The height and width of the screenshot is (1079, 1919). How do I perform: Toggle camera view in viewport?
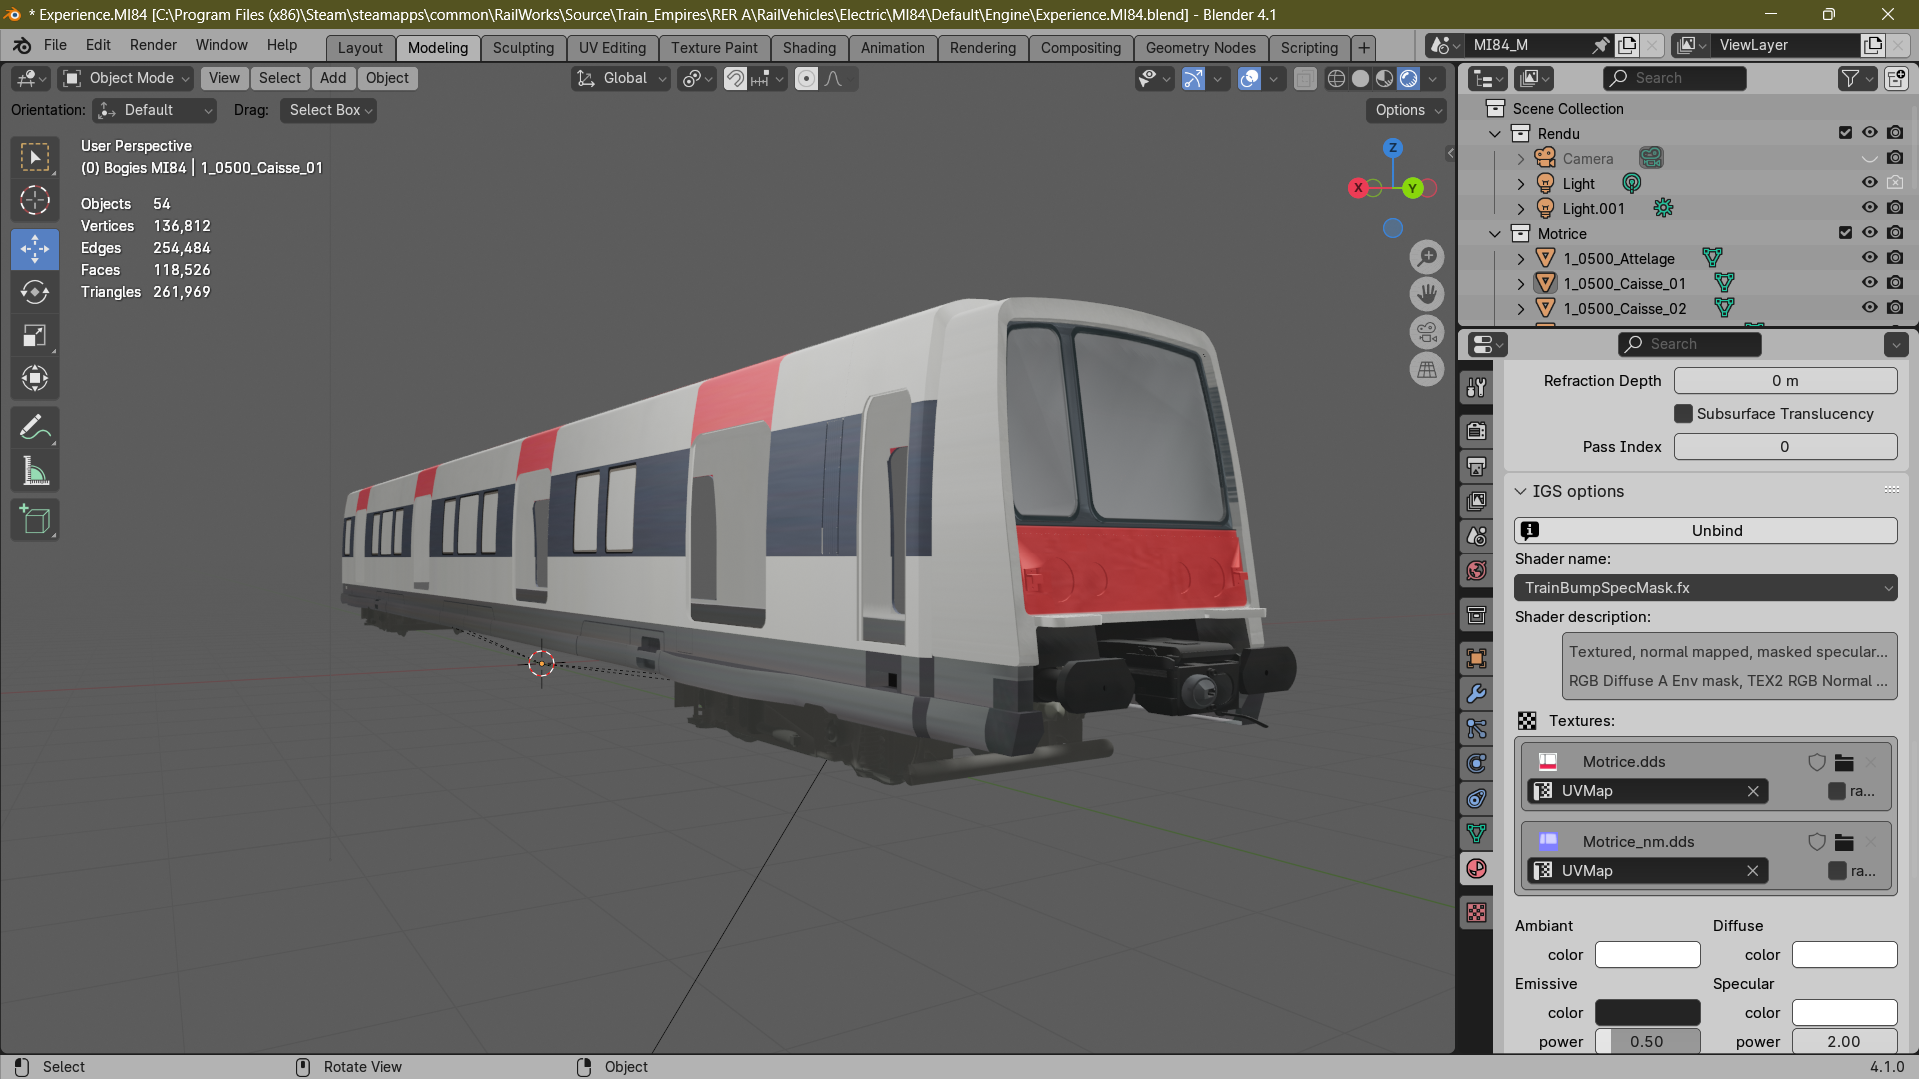pos(1427,331)
